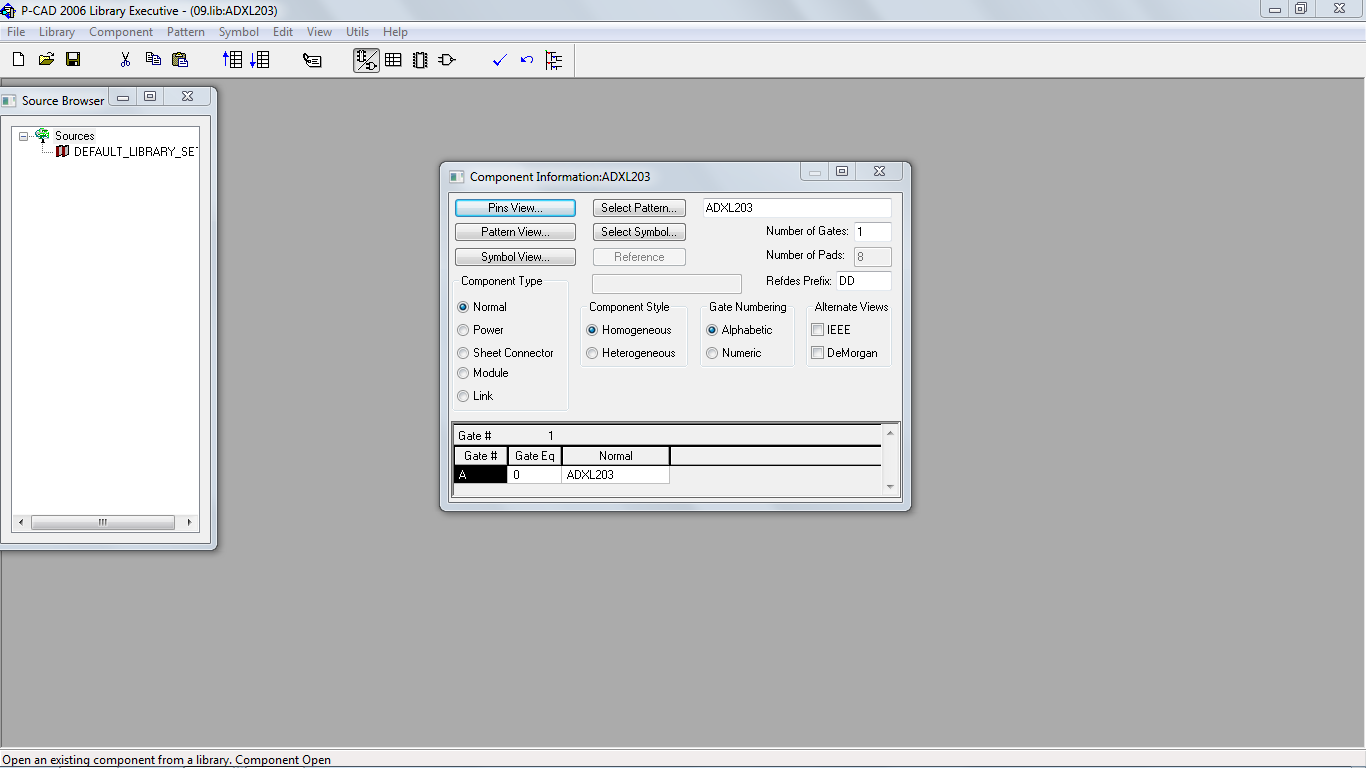
Task: Select the Power component type
Action: tap(463, 330)
